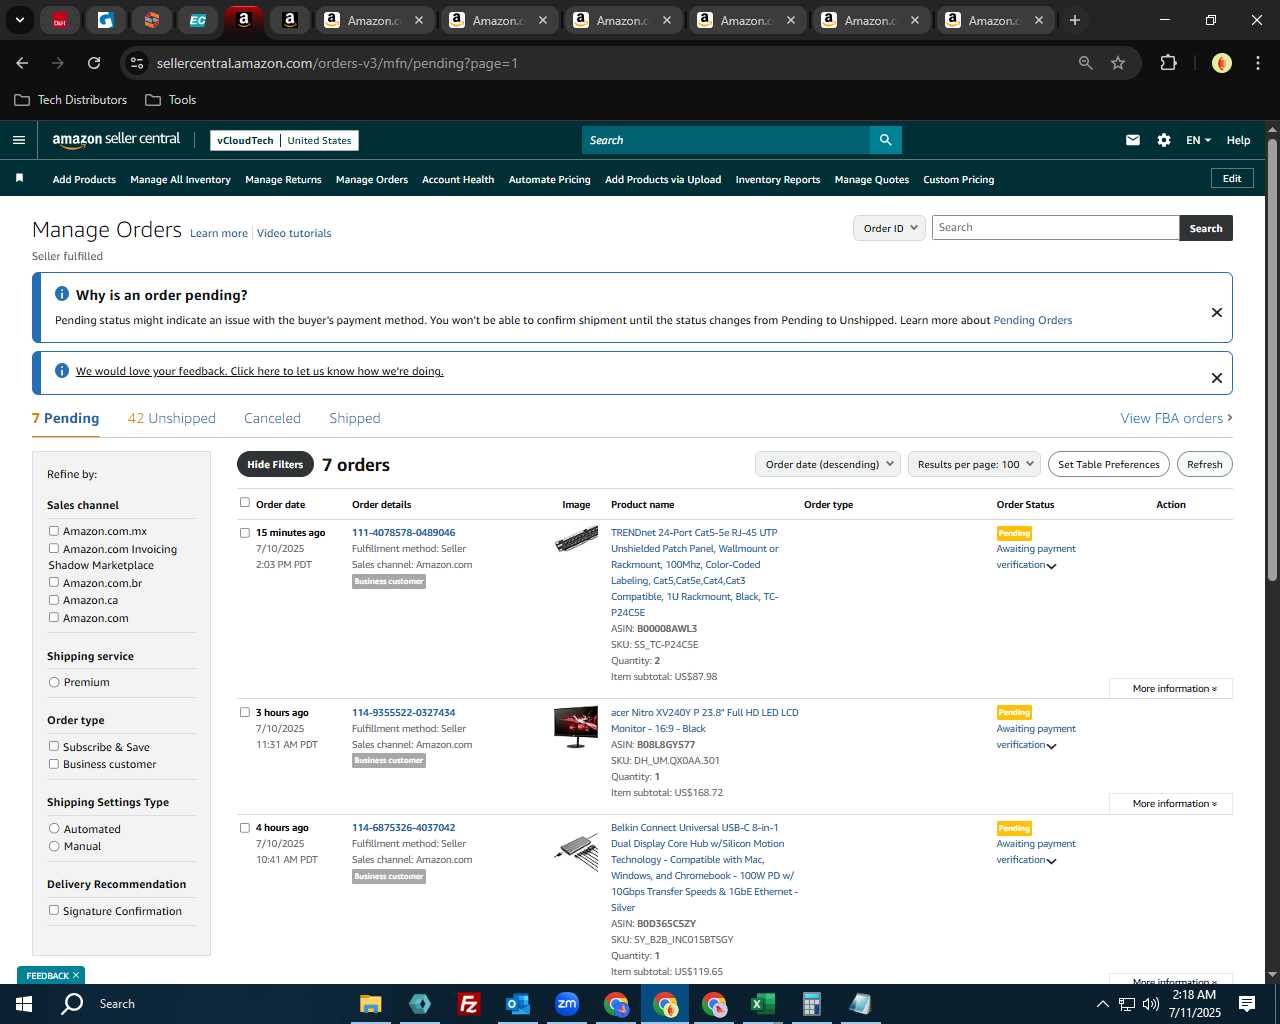Image resolution: width=1280 pixels, height=1024 pixels.
Task: Open Manage All Inventory menu item
Action: coord(180,180)
